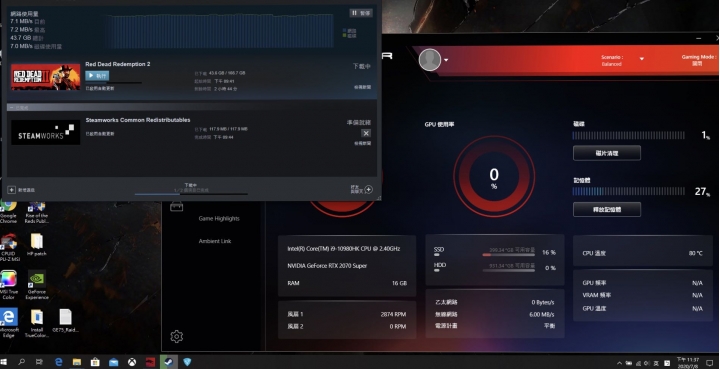
Task: Open Game Highlights in Dragon Center sidebar
Action: (x=219, y=218)
